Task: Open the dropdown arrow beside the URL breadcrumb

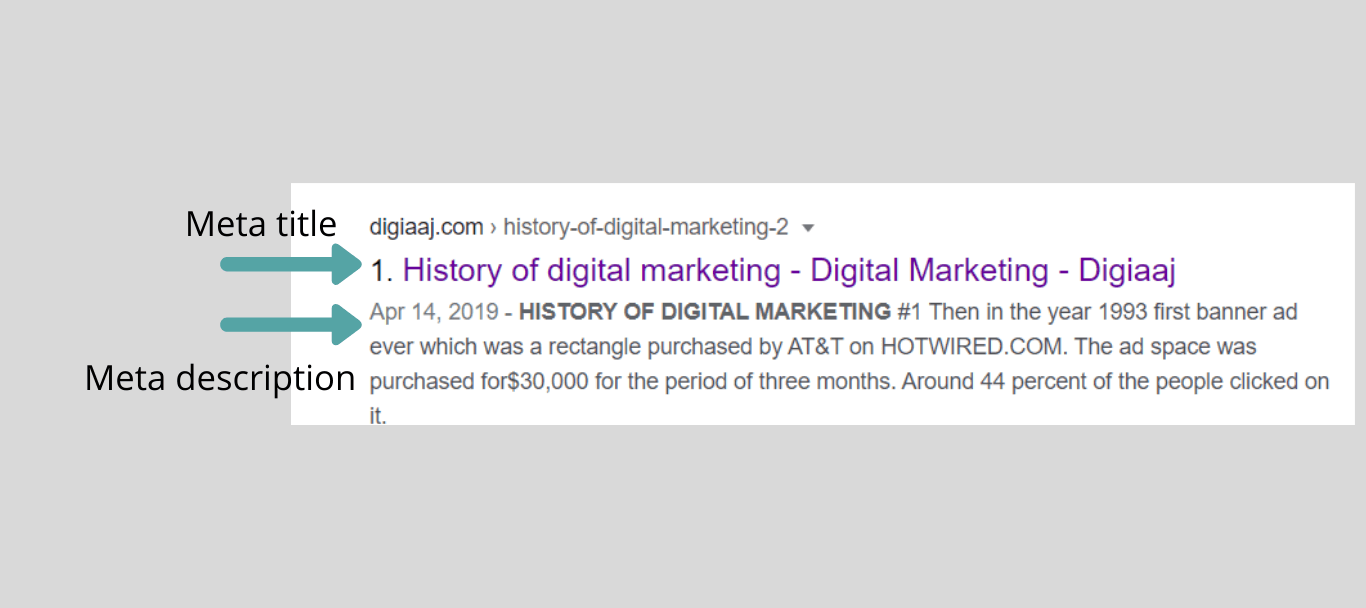Action: [x=808, y=228]
